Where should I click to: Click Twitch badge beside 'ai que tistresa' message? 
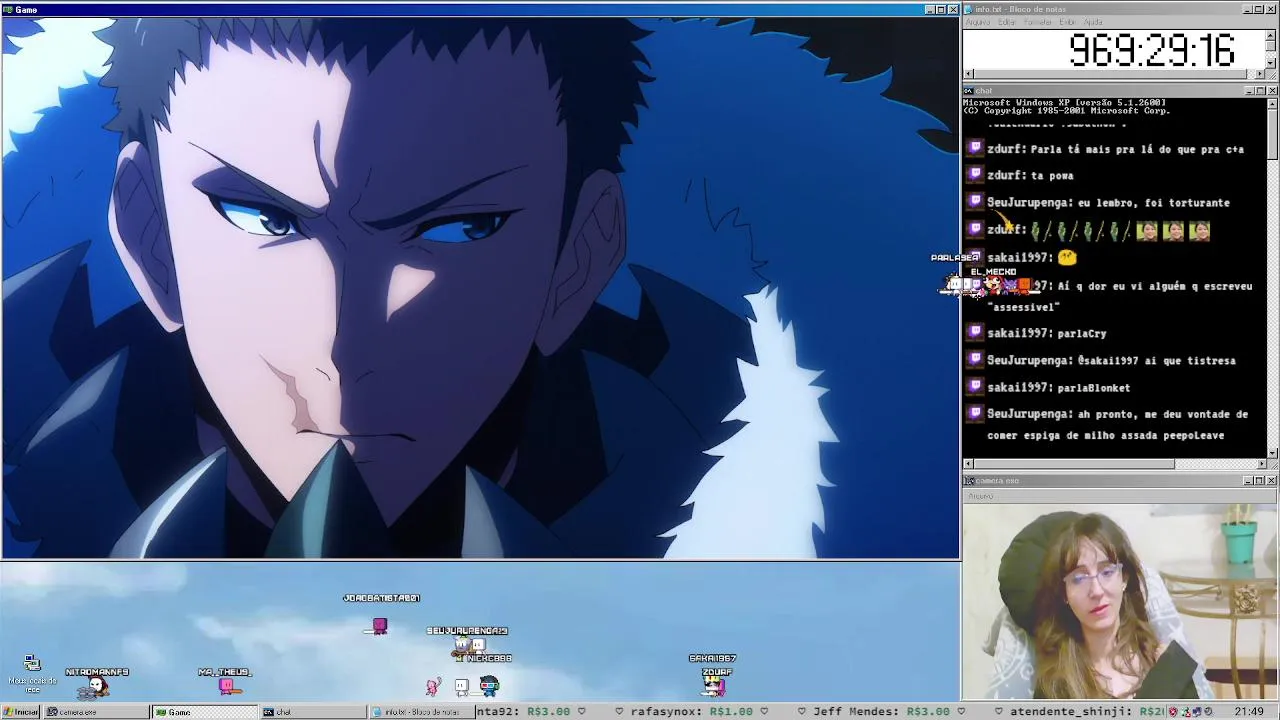pyautogui.click(x=976, y=360)
